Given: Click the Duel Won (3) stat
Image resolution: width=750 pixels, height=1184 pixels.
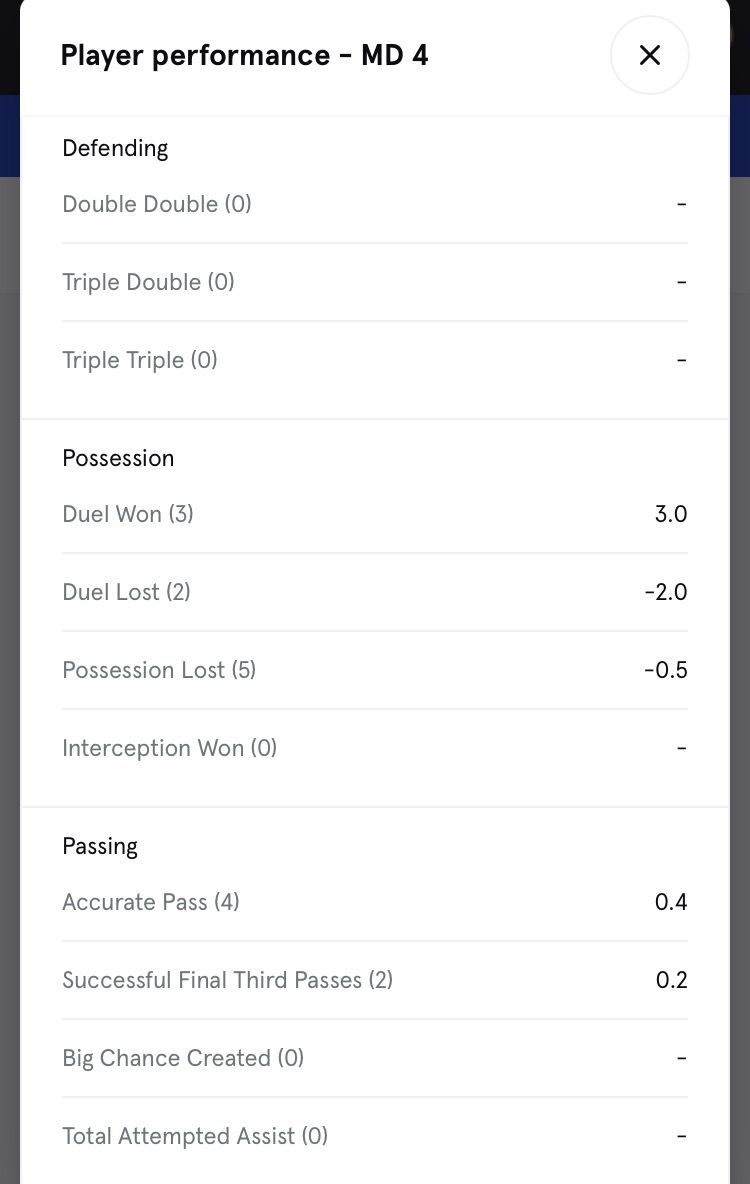Looking at the screenshot, I should (x=128, y=514).
